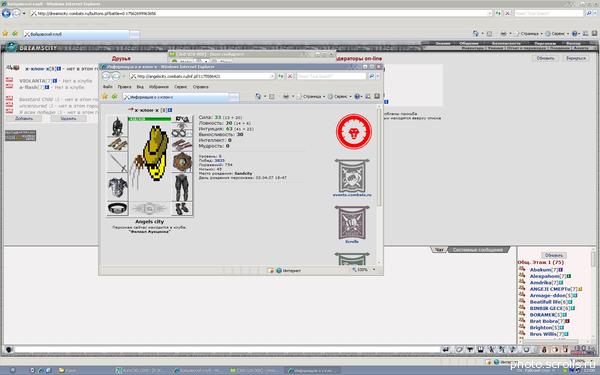600x375 pixels.
Task: Open the Файл menu in popup window
Action: [x=108, y=87]
